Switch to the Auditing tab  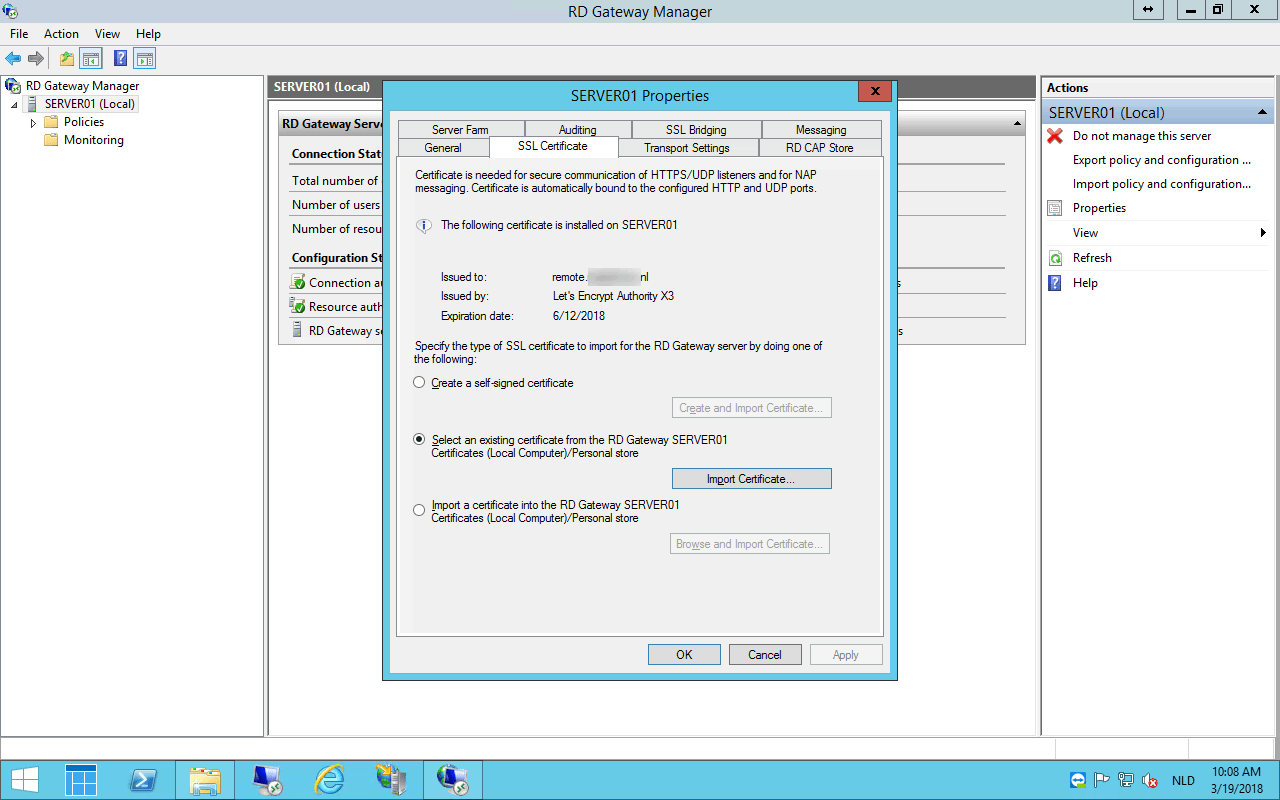click(577, 130)
